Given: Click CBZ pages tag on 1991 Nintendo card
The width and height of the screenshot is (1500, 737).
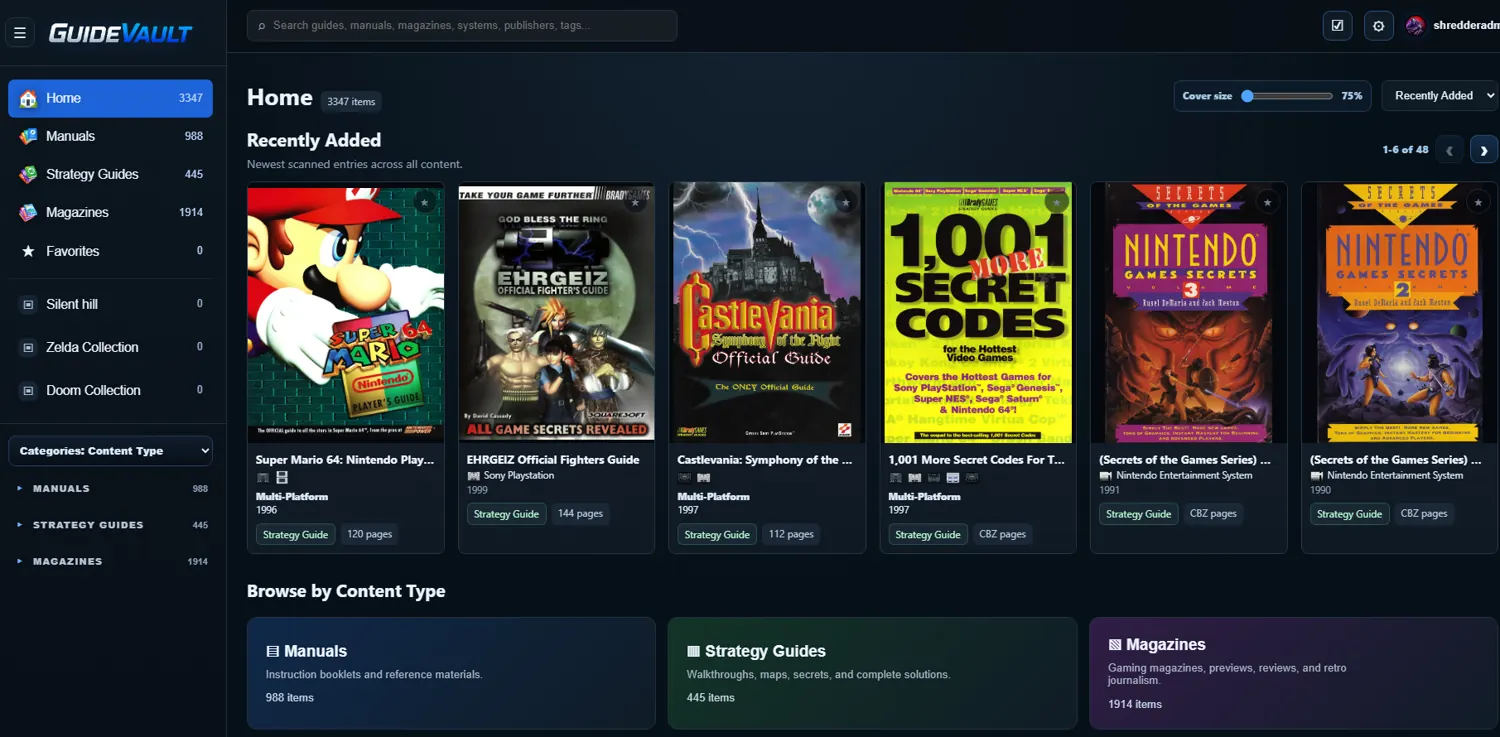Looking at the screenshot, I should 1214,514.
